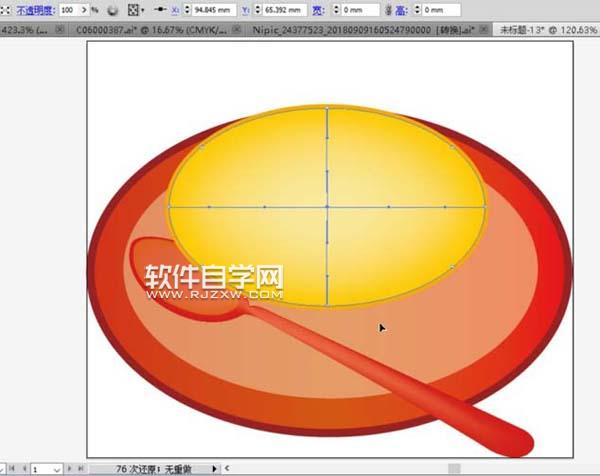Open the status bar options arrow

click(214, 469)
